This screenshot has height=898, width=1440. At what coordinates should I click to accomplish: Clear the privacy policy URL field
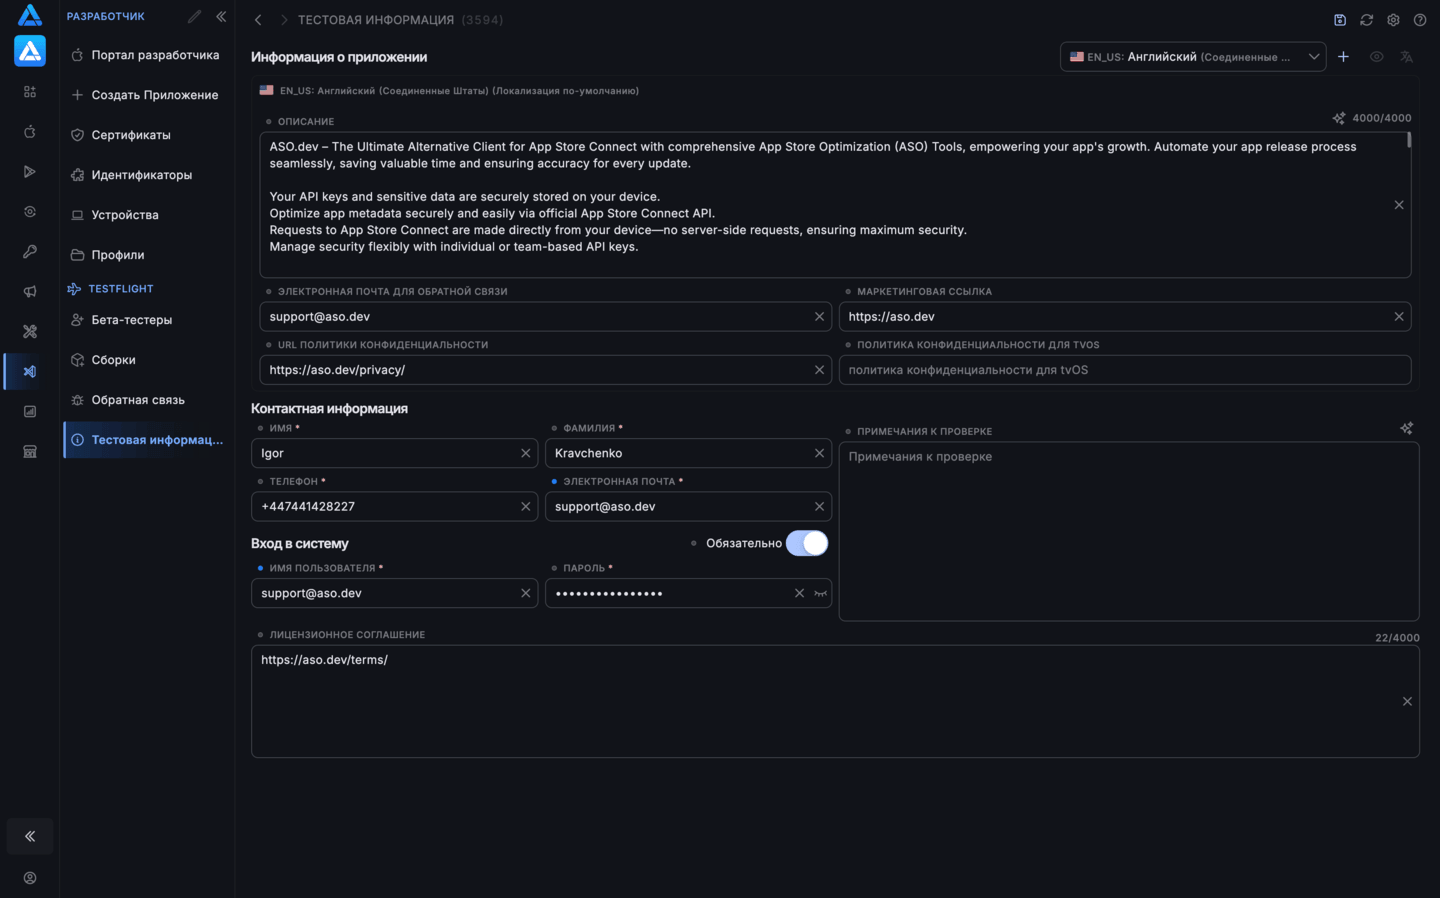[819, 370]
